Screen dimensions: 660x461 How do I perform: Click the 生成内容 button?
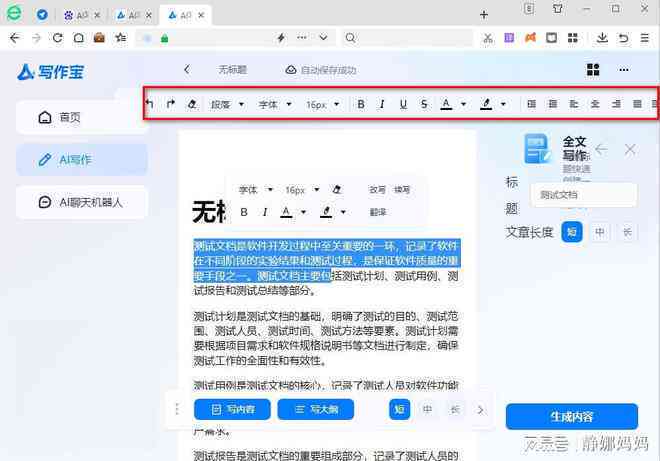point(572,417)
